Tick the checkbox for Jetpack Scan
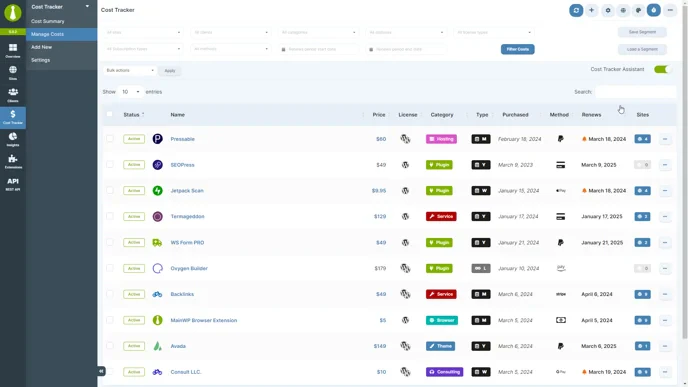The height and width of the screenshot is (387, 688). 110,190
